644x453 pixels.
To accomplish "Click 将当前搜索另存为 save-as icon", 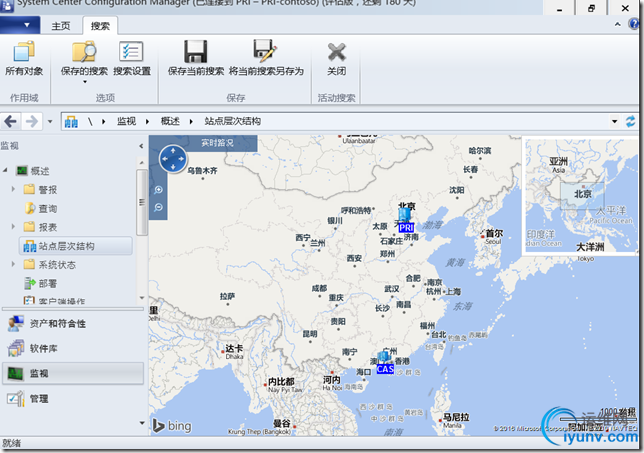I will (265, 51).
